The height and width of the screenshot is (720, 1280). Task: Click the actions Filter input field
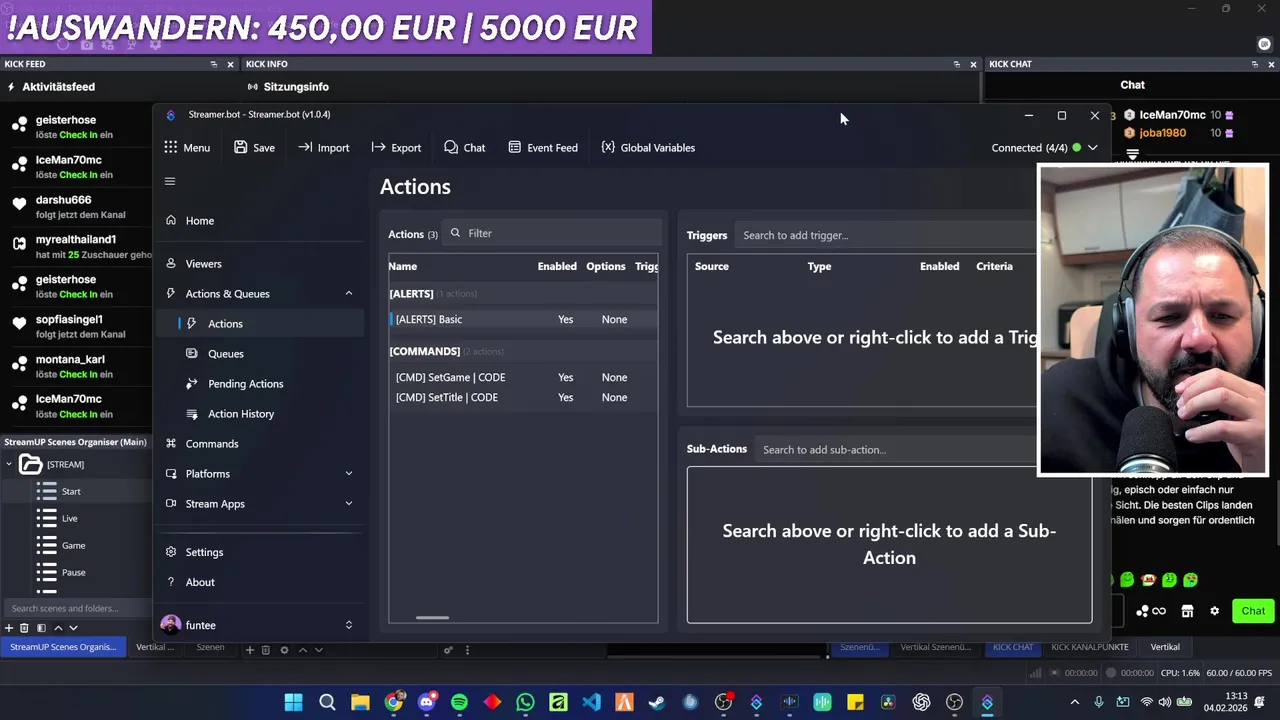tap(552, 233)
